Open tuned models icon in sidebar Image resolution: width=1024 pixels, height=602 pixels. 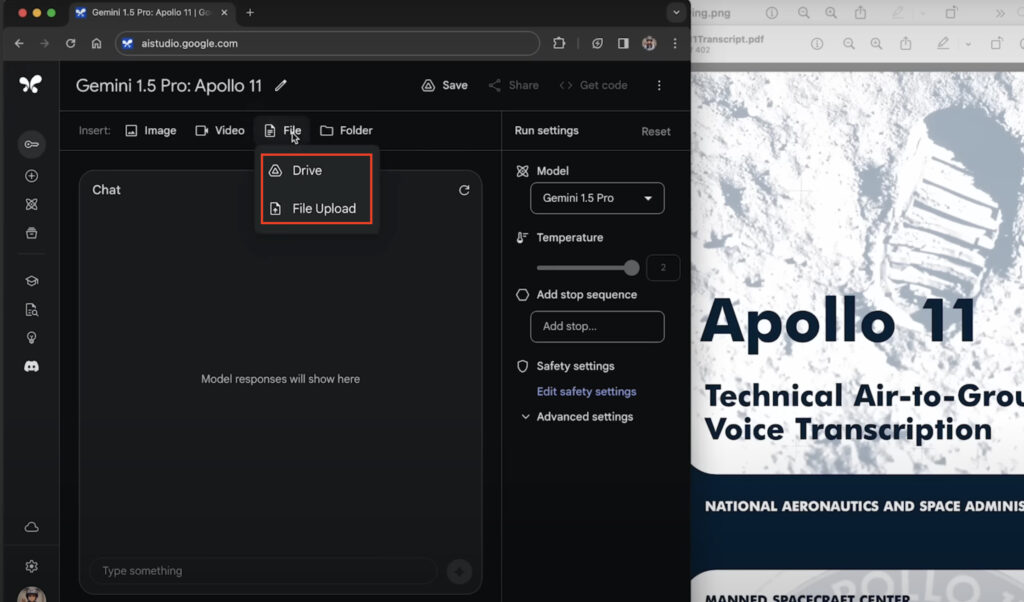[x=31, y=204]
